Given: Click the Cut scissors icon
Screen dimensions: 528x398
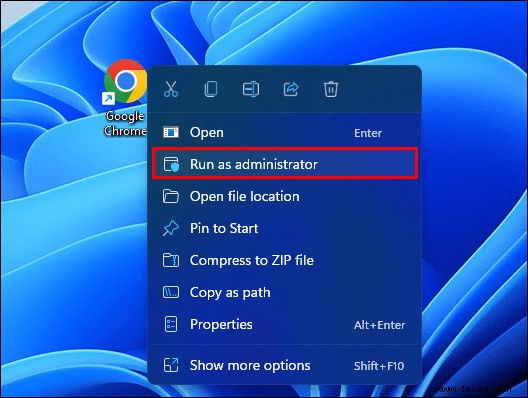Looking at the screenshot, I should point(171,89).
